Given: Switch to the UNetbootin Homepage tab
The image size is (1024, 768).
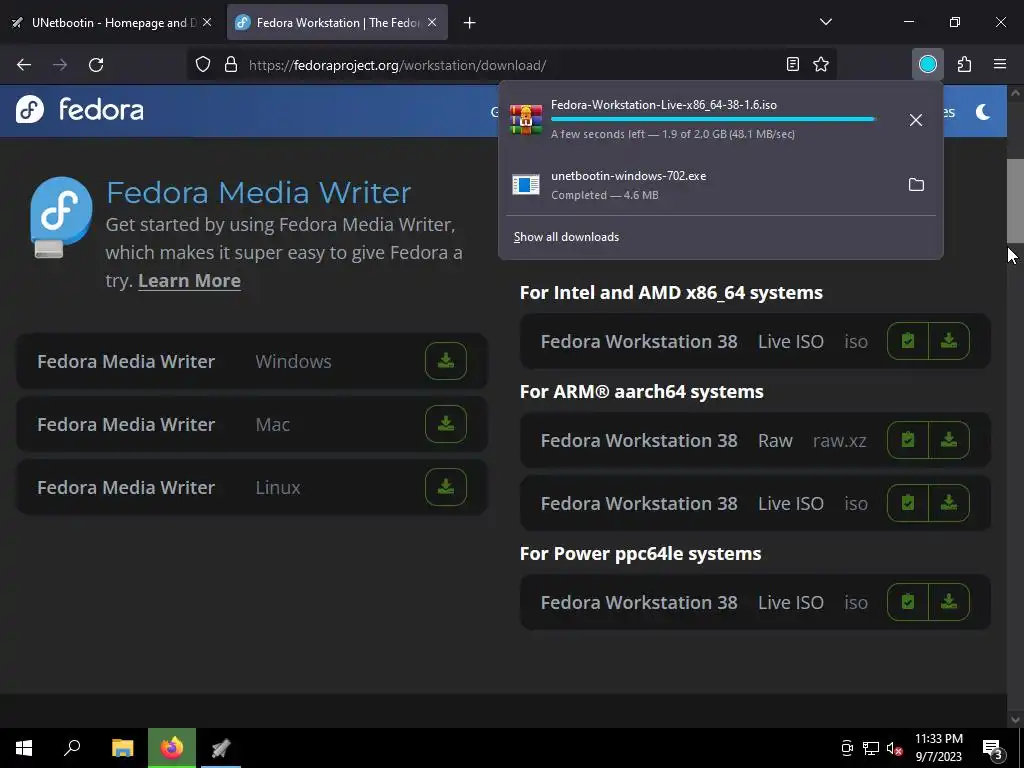Looking at the screenshot, I should pos(111,22).
